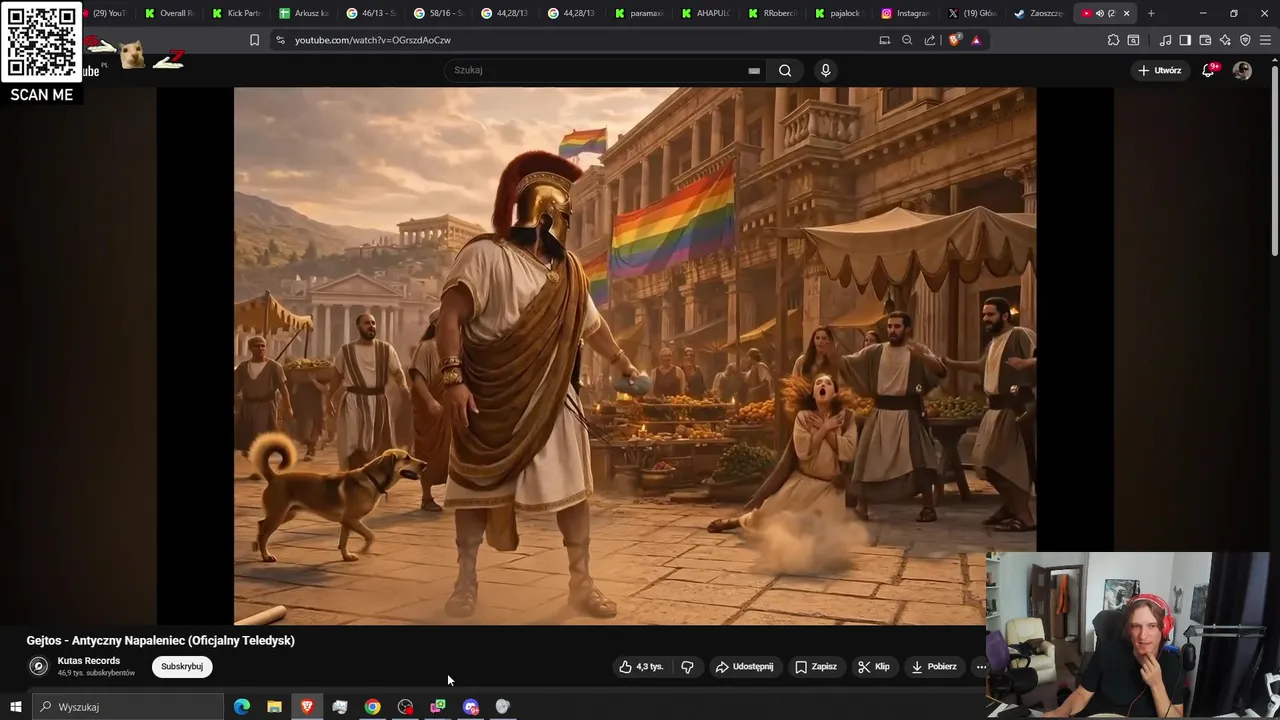Open the Windows Start menu
The image size is (1280, 720).
(x=15, y=707)
